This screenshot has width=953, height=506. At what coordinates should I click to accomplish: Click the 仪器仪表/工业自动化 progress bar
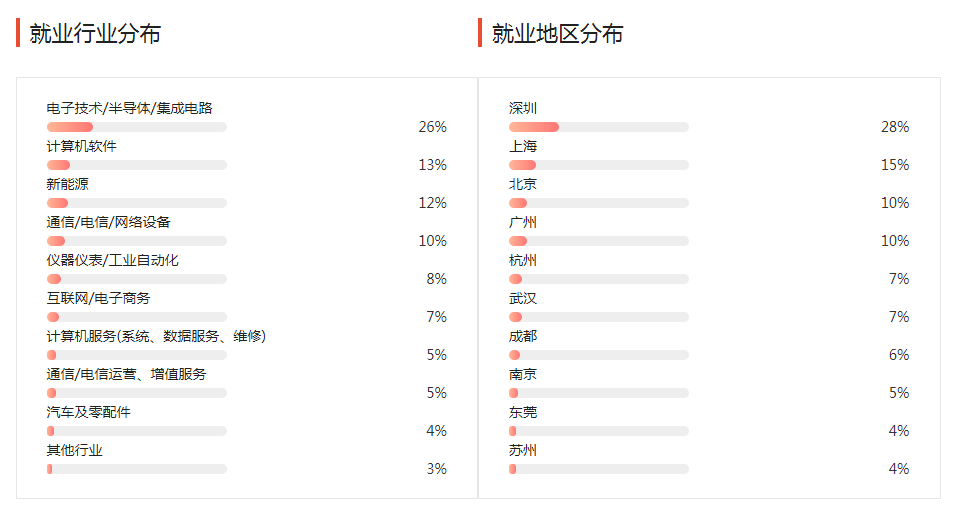click(x=136, y=279)
